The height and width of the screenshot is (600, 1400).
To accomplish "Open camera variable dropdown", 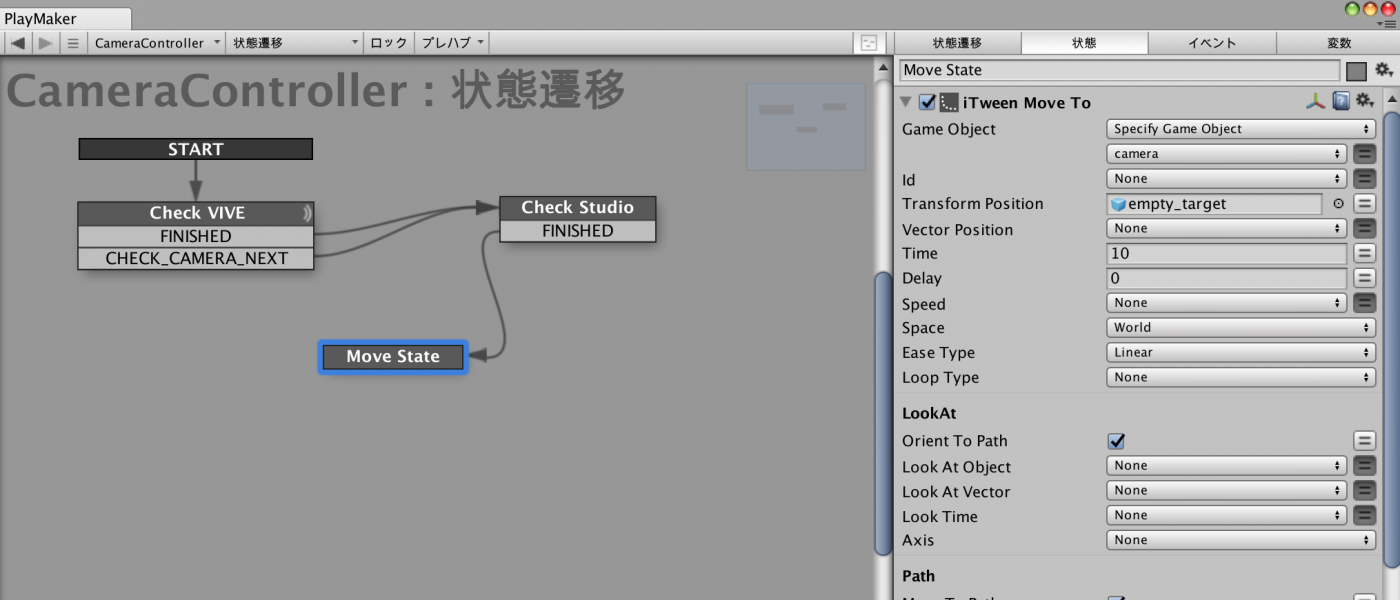I will point(1227,154).
